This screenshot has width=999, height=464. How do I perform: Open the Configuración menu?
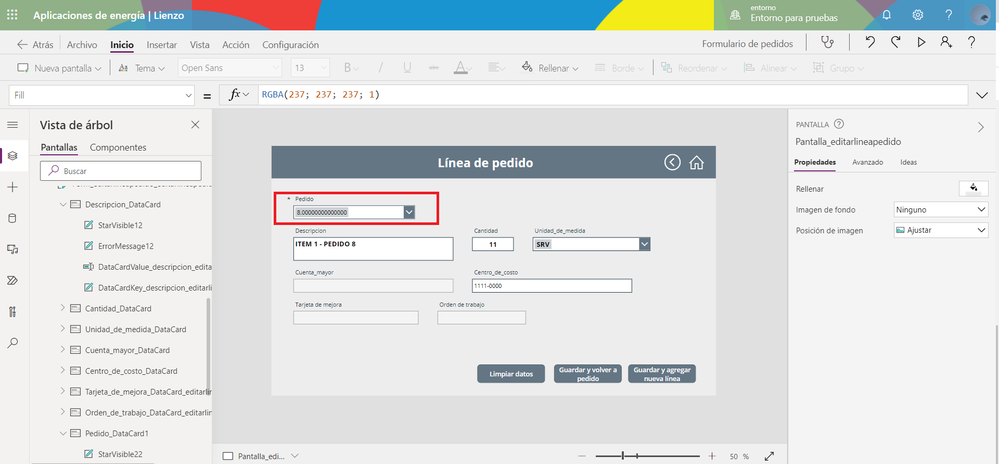291,45
